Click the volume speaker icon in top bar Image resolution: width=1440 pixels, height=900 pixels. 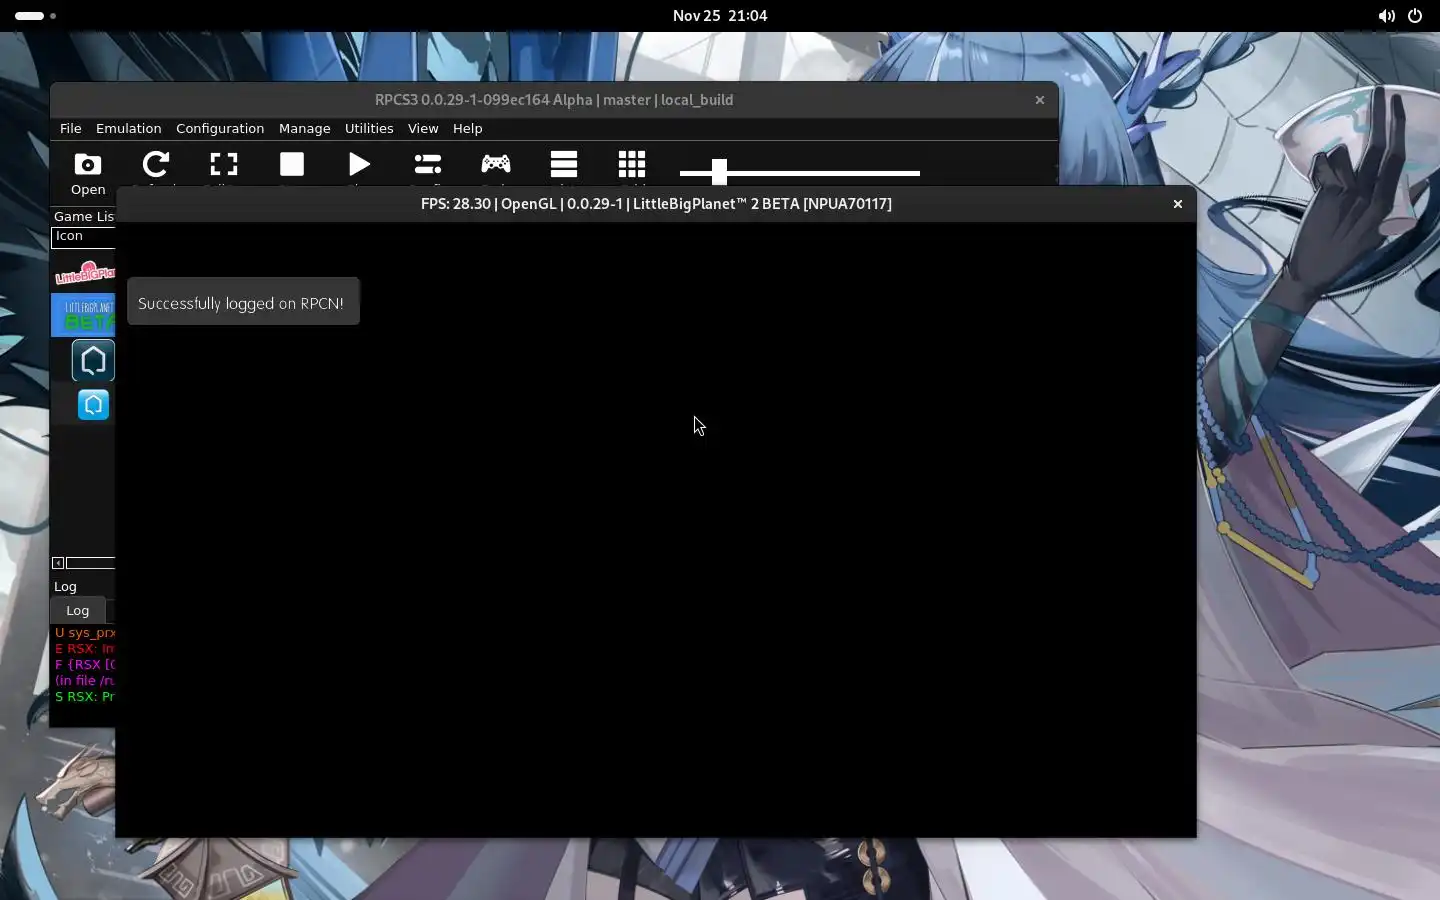coord(1386,16)
